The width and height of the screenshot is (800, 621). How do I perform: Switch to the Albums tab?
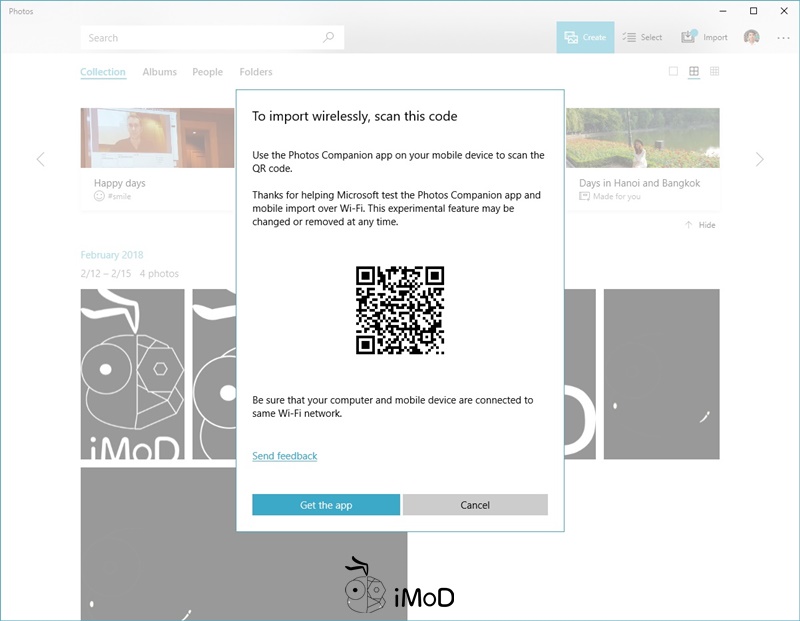(x=159, y=72)
